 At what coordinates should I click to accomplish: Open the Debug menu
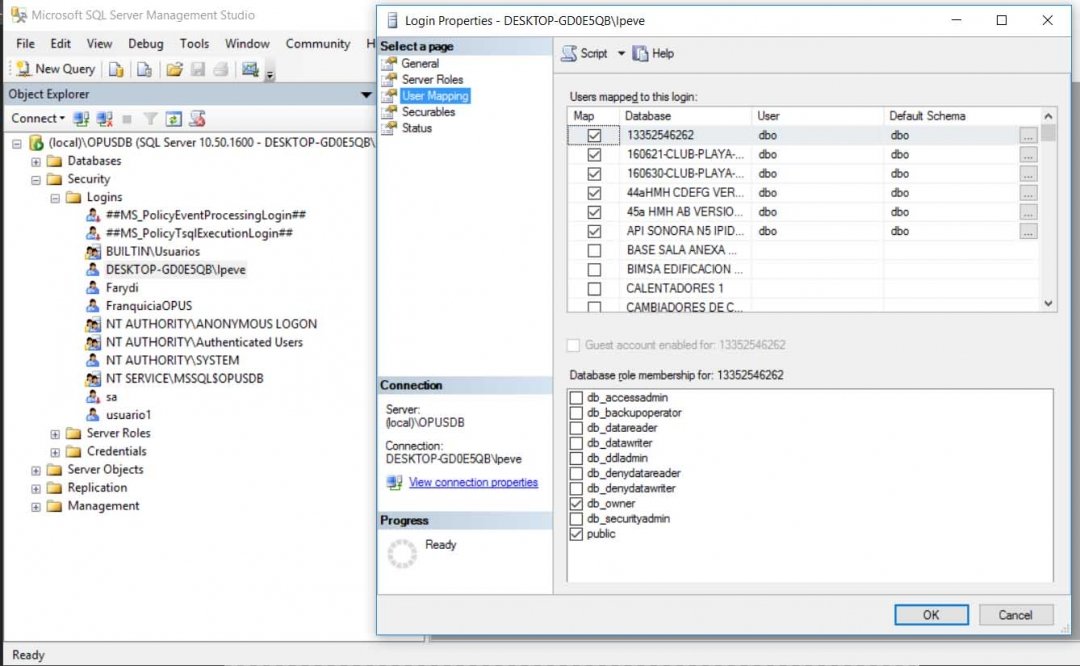click(146, 44)
